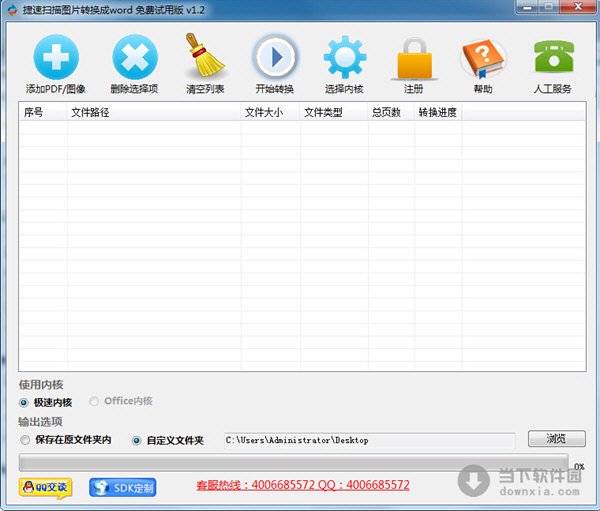
Task: Sort by 文件大小 column header
Action: pos(270,112)
